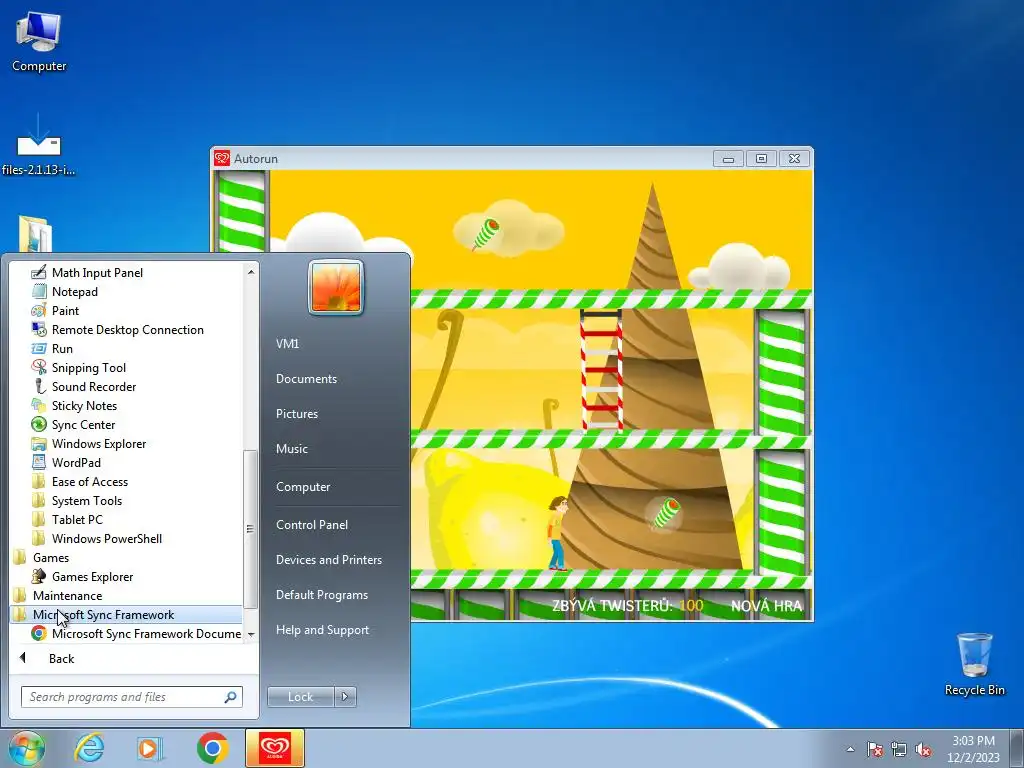The image size is (1024, 768).
Task: Open Windows Media Player from the taskbar
Action: click(x=150, y=748)
